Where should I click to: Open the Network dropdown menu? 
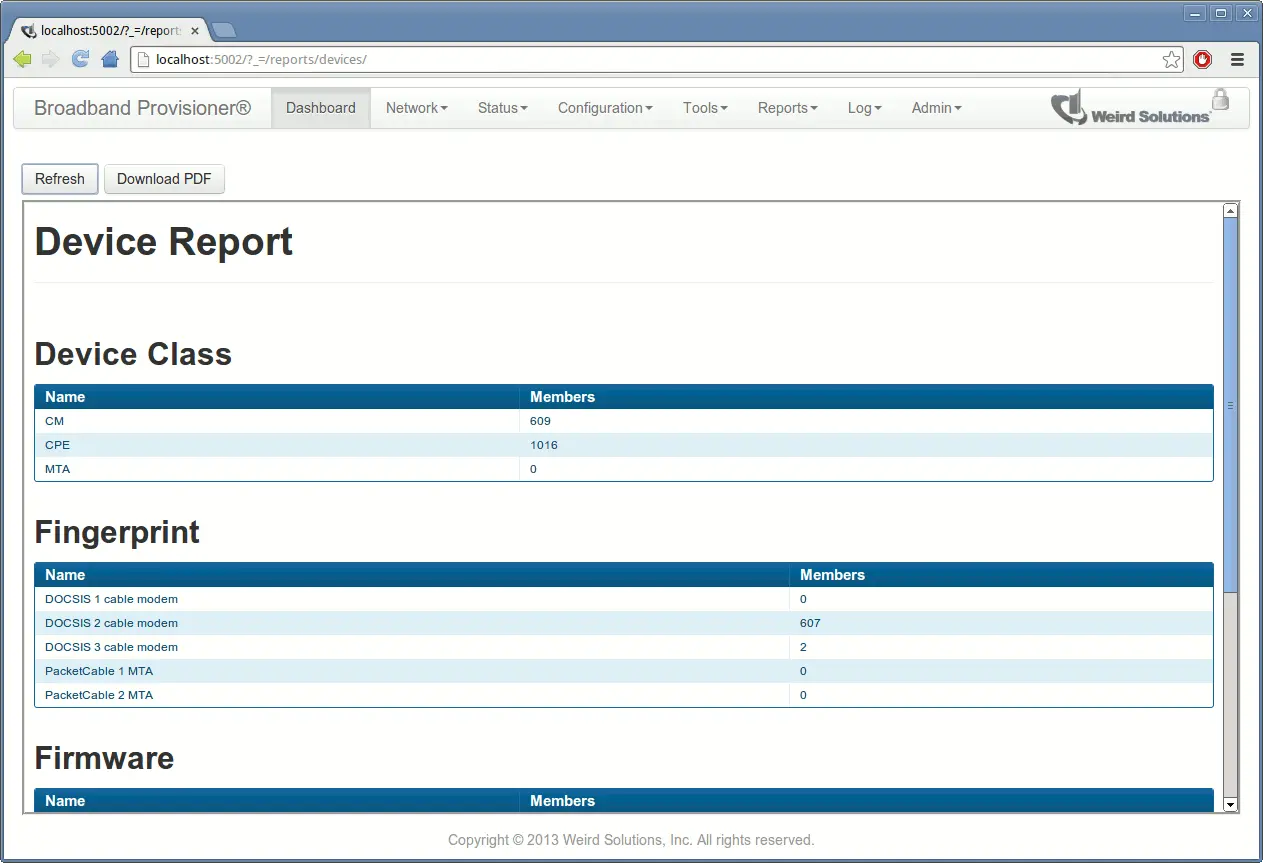click(x=416, y=108)
